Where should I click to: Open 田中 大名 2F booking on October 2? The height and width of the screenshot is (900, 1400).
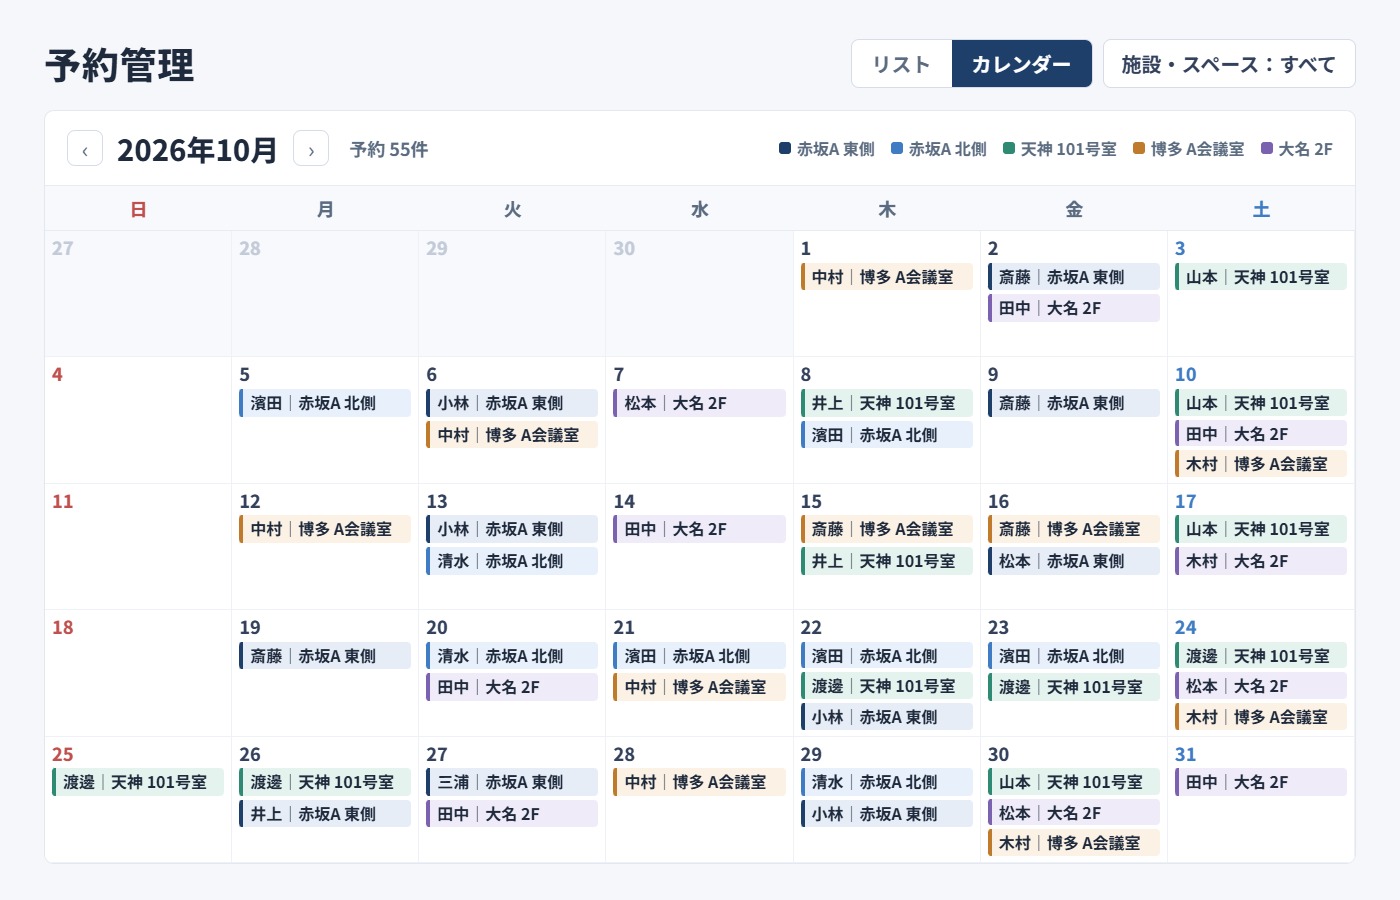point(1074,308)
